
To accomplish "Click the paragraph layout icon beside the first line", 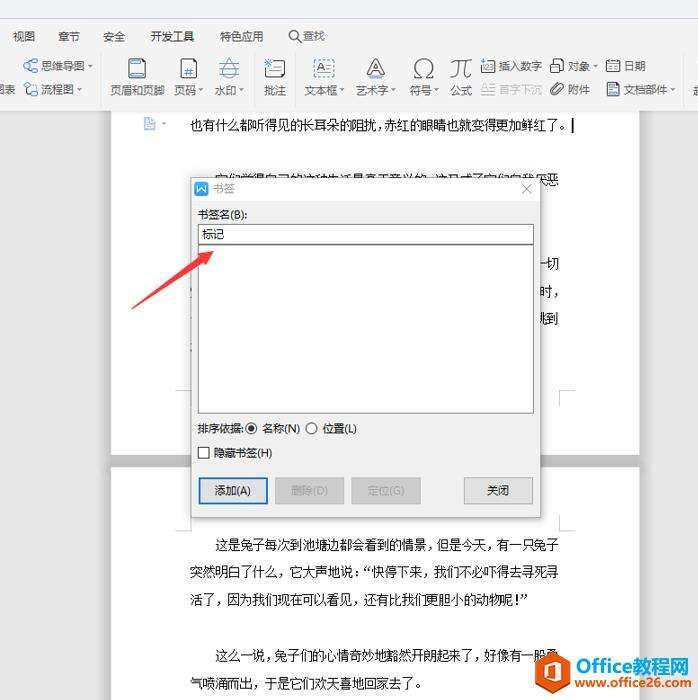I will pyautogui.click(x=150, y=124).
